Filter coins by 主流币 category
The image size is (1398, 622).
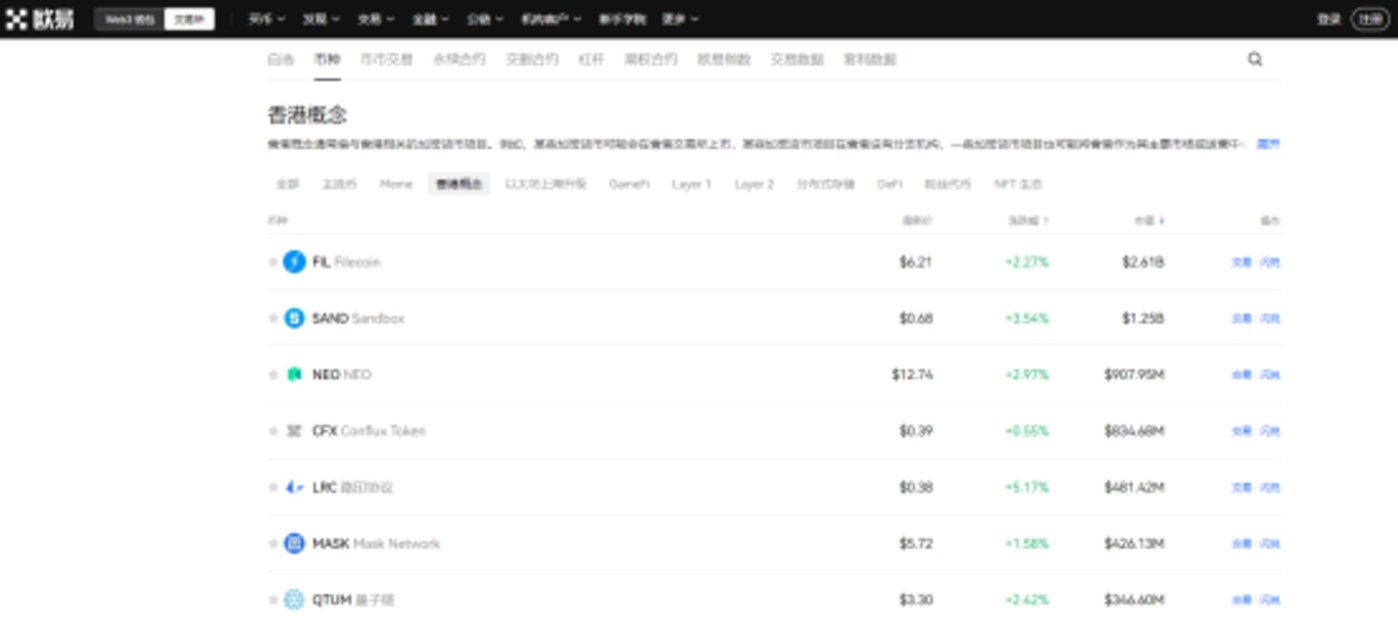coord(339,184)
